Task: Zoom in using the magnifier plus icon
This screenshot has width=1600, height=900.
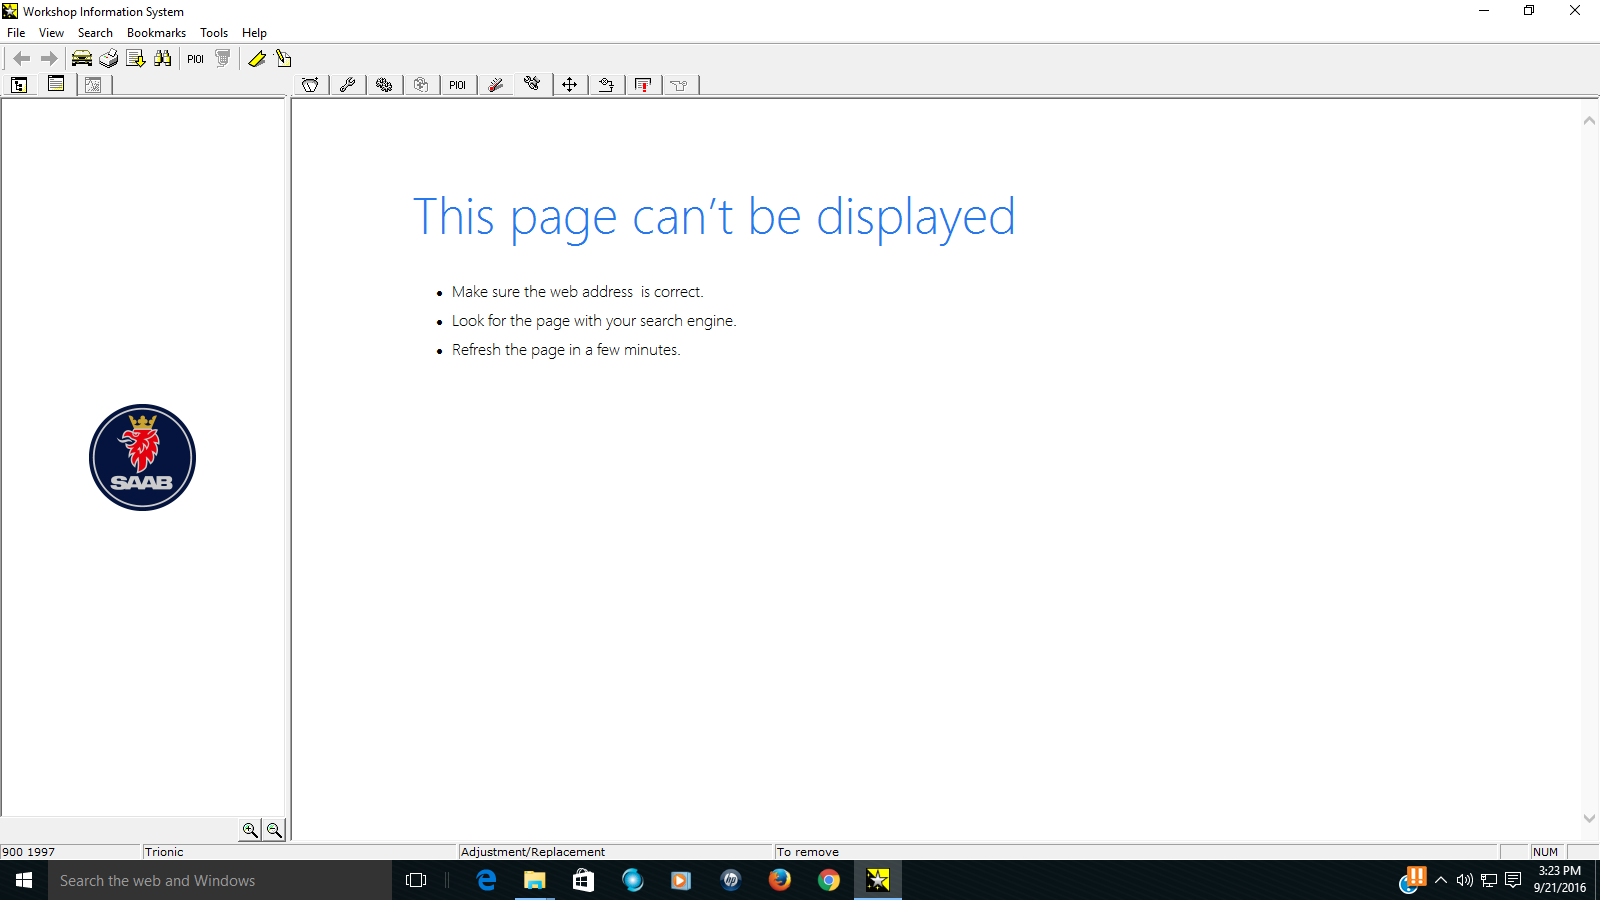Action: [x=250, y=830]
